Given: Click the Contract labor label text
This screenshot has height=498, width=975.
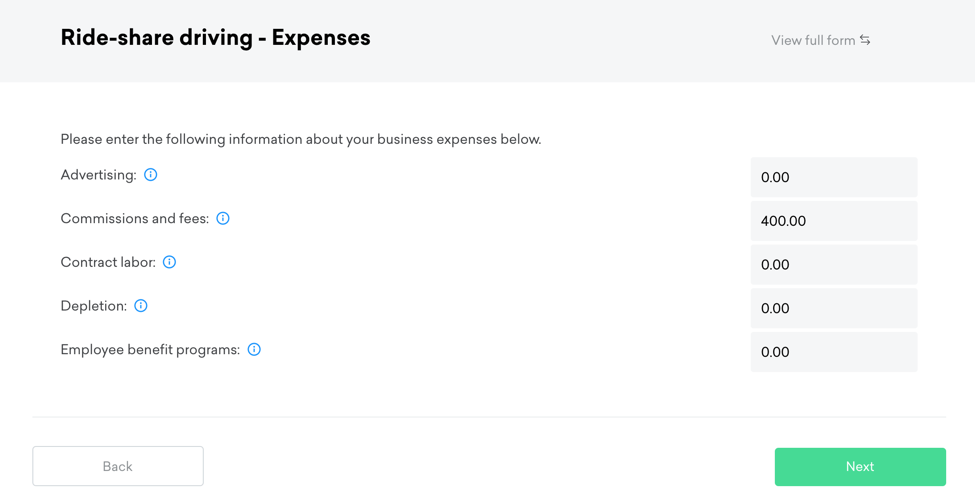Looking at the screenshot, I should click(108, 263).
